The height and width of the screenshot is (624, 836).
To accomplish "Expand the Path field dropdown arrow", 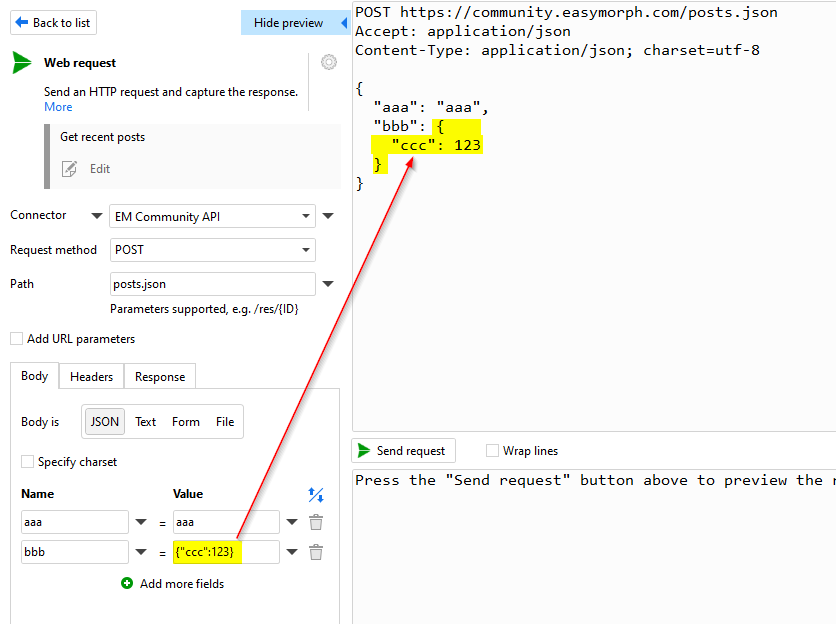I will 327,283.
